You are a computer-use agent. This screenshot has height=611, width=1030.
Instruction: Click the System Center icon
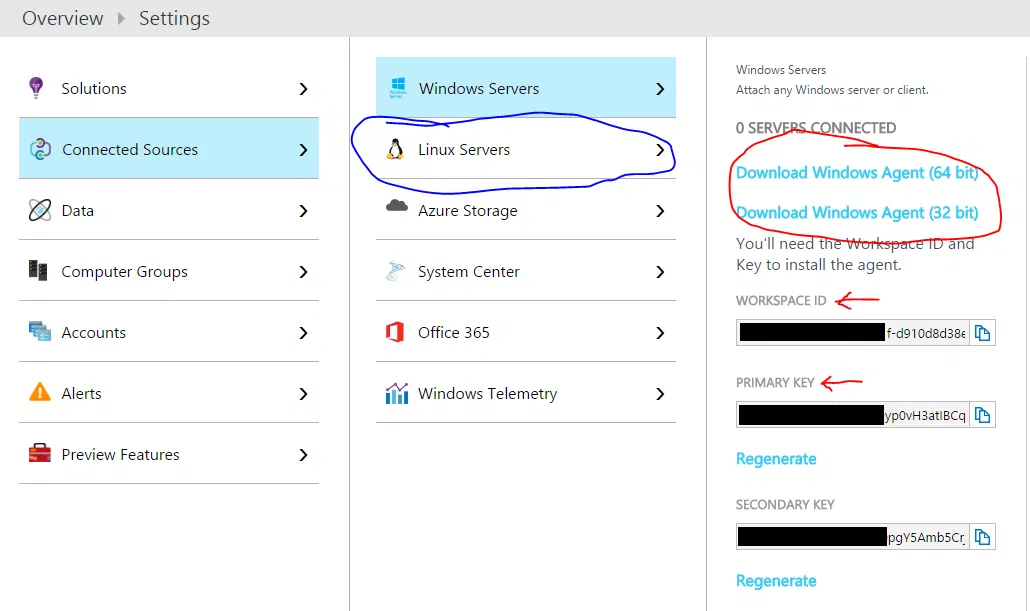(395, 271)
